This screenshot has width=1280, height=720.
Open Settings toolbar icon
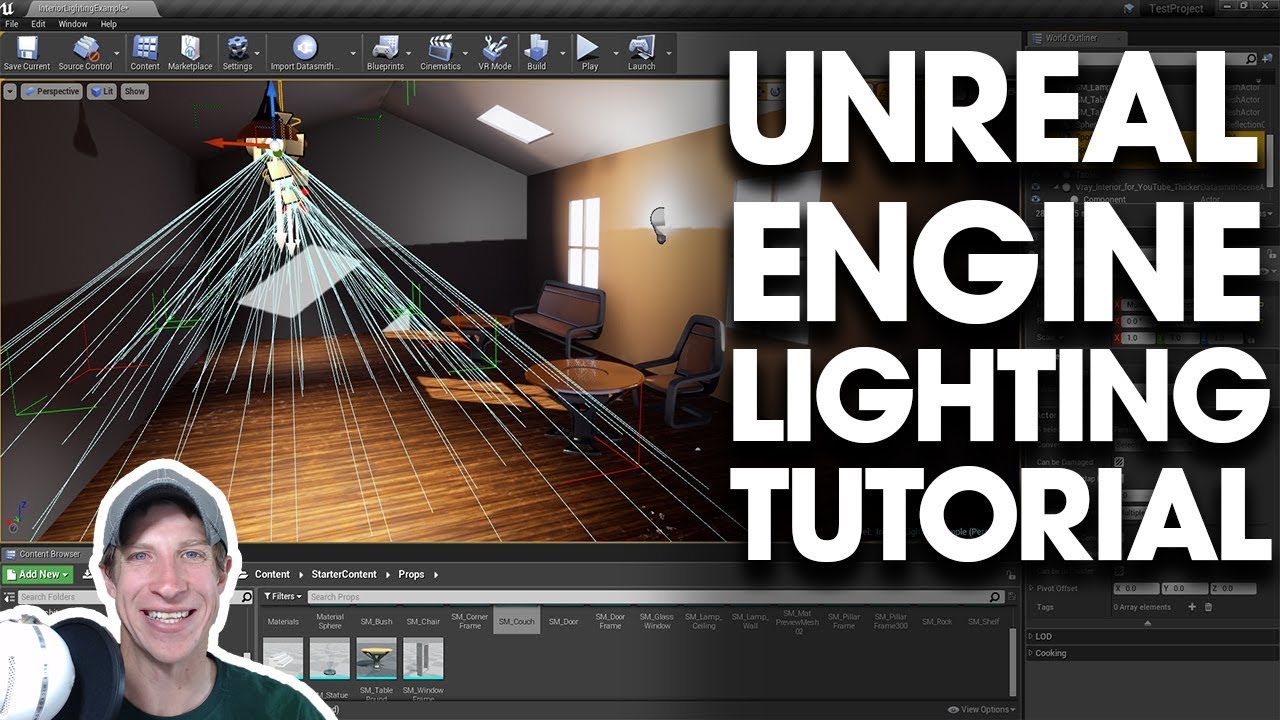pyautogui.click(x=237, y=53)
